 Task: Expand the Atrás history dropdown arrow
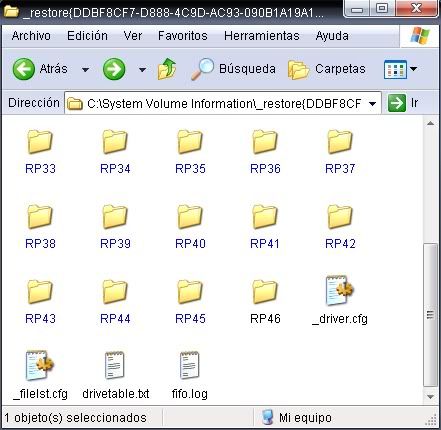click(85, 70)
